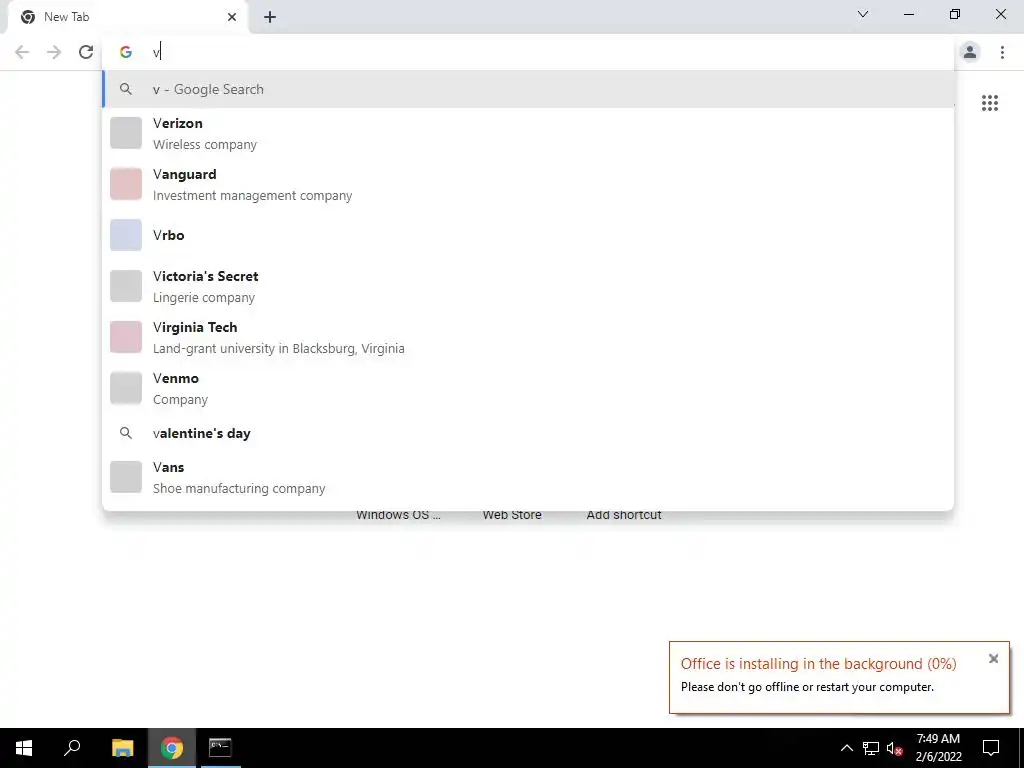Click the Google G icon in omnibox
The height and width of the screenshot is (768, 1024).
click(125, 52)
